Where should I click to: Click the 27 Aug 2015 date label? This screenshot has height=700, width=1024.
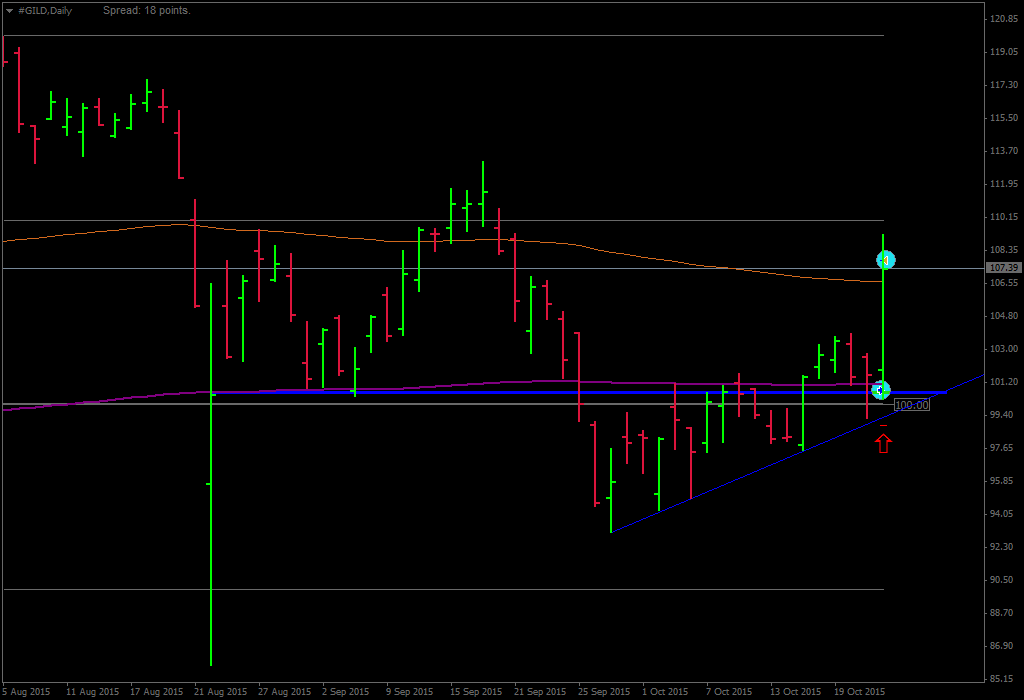click(x=285, y=692)
